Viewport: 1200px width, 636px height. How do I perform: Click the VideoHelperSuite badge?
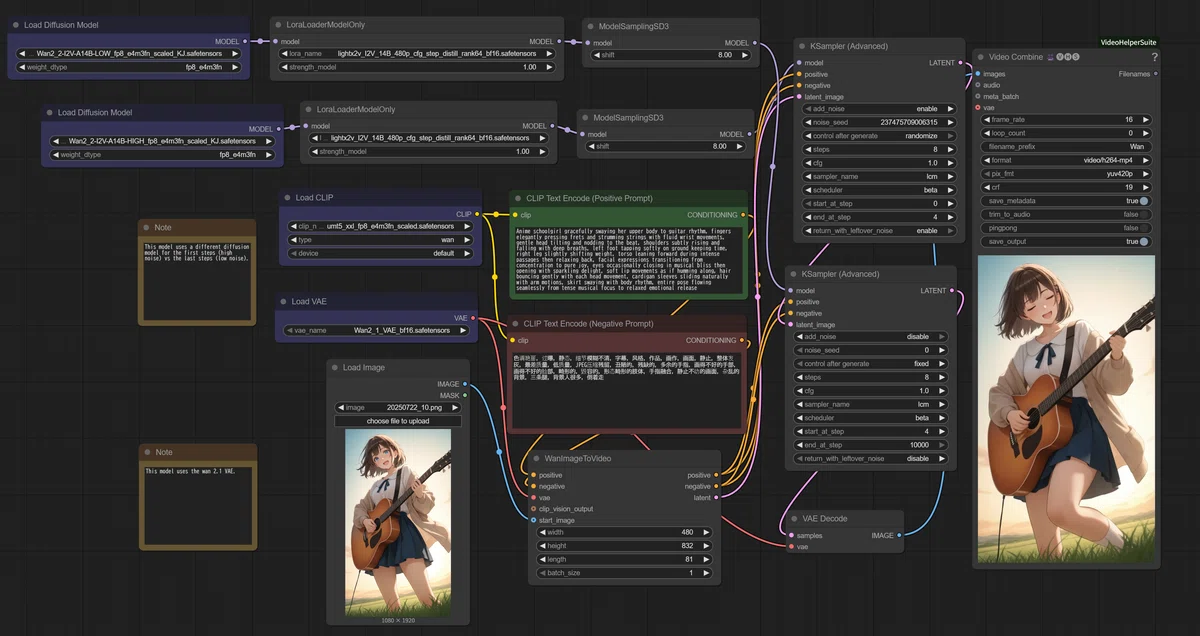click(1128, 42)
